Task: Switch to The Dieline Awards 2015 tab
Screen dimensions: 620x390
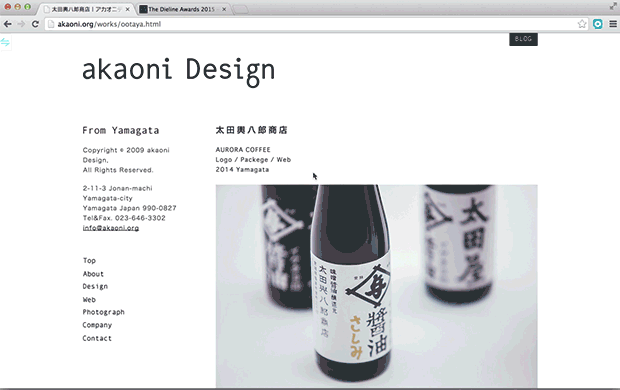Action: coord(183,9)
